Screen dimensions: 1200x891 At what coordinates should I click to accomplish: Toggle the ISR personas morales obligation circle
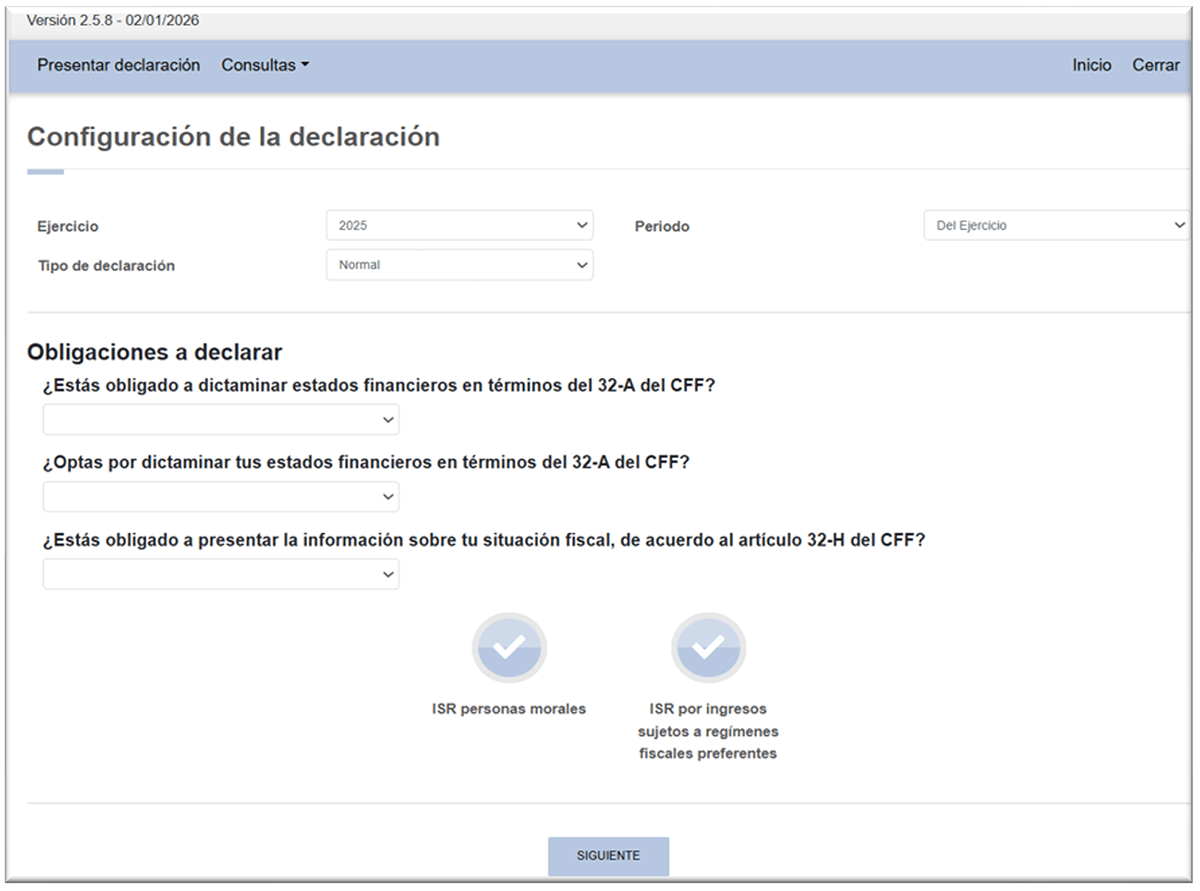(x=509, y=647)
